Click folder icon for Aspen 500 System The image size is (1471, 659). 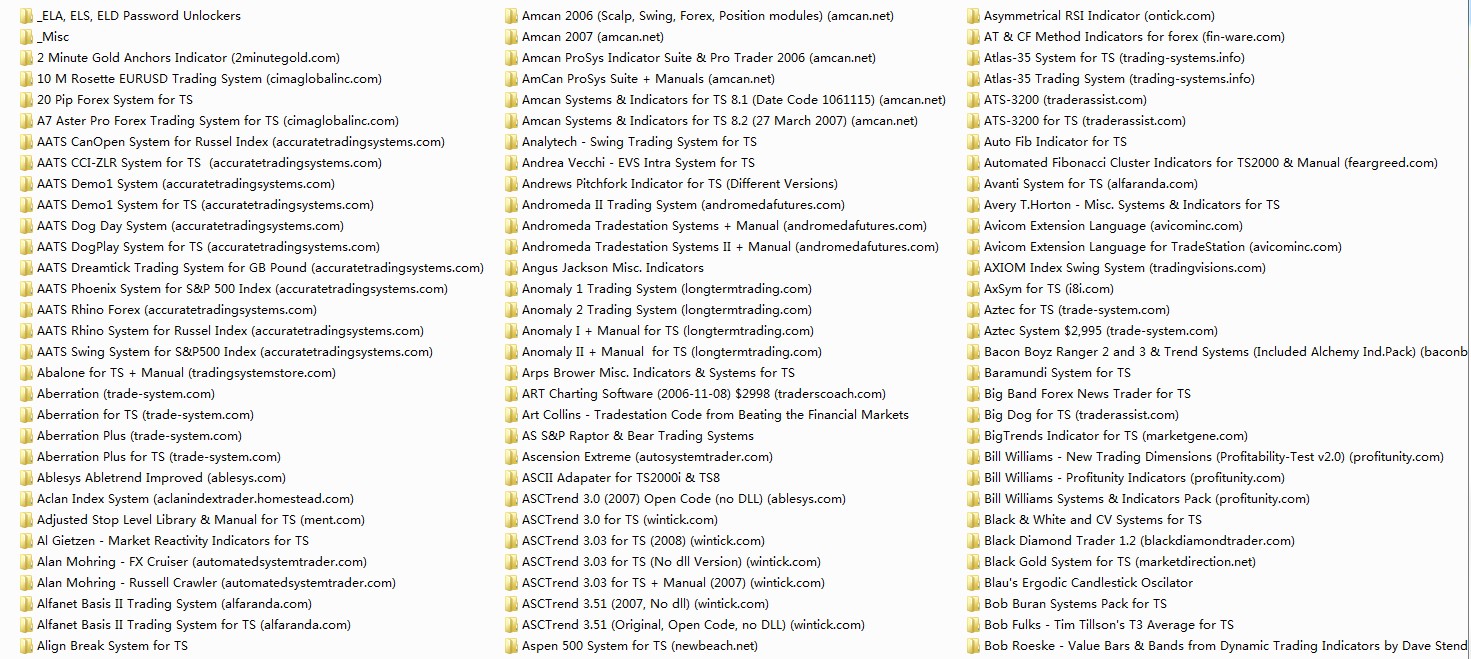[x=511, y=646]
